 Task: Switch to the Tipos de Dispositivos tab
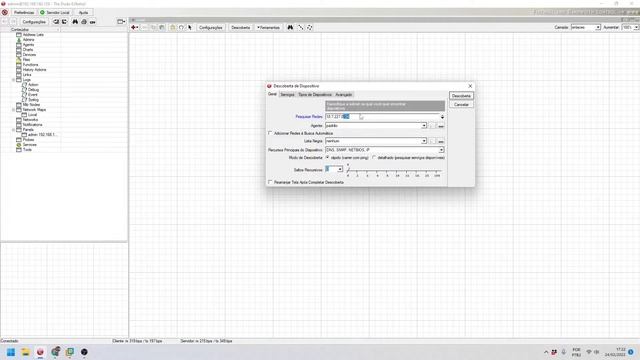(x=315, y=94)
